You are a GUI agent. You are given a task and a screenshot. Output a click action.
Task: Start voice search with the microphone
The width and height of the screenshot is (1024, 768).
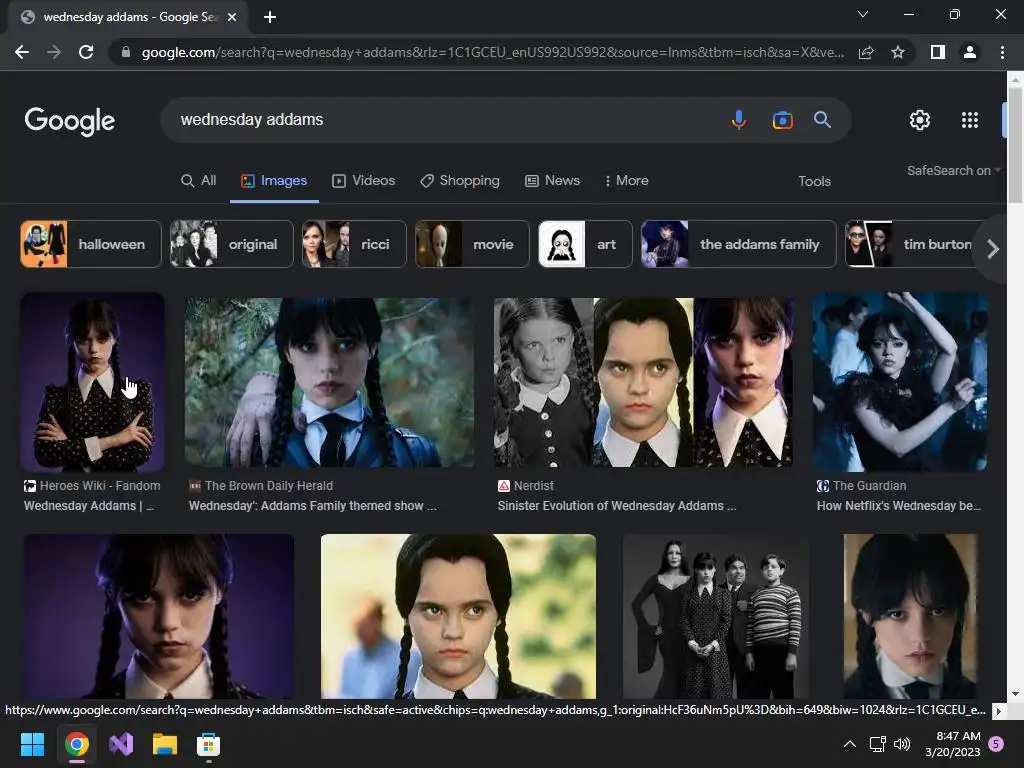tap(739, 120)
